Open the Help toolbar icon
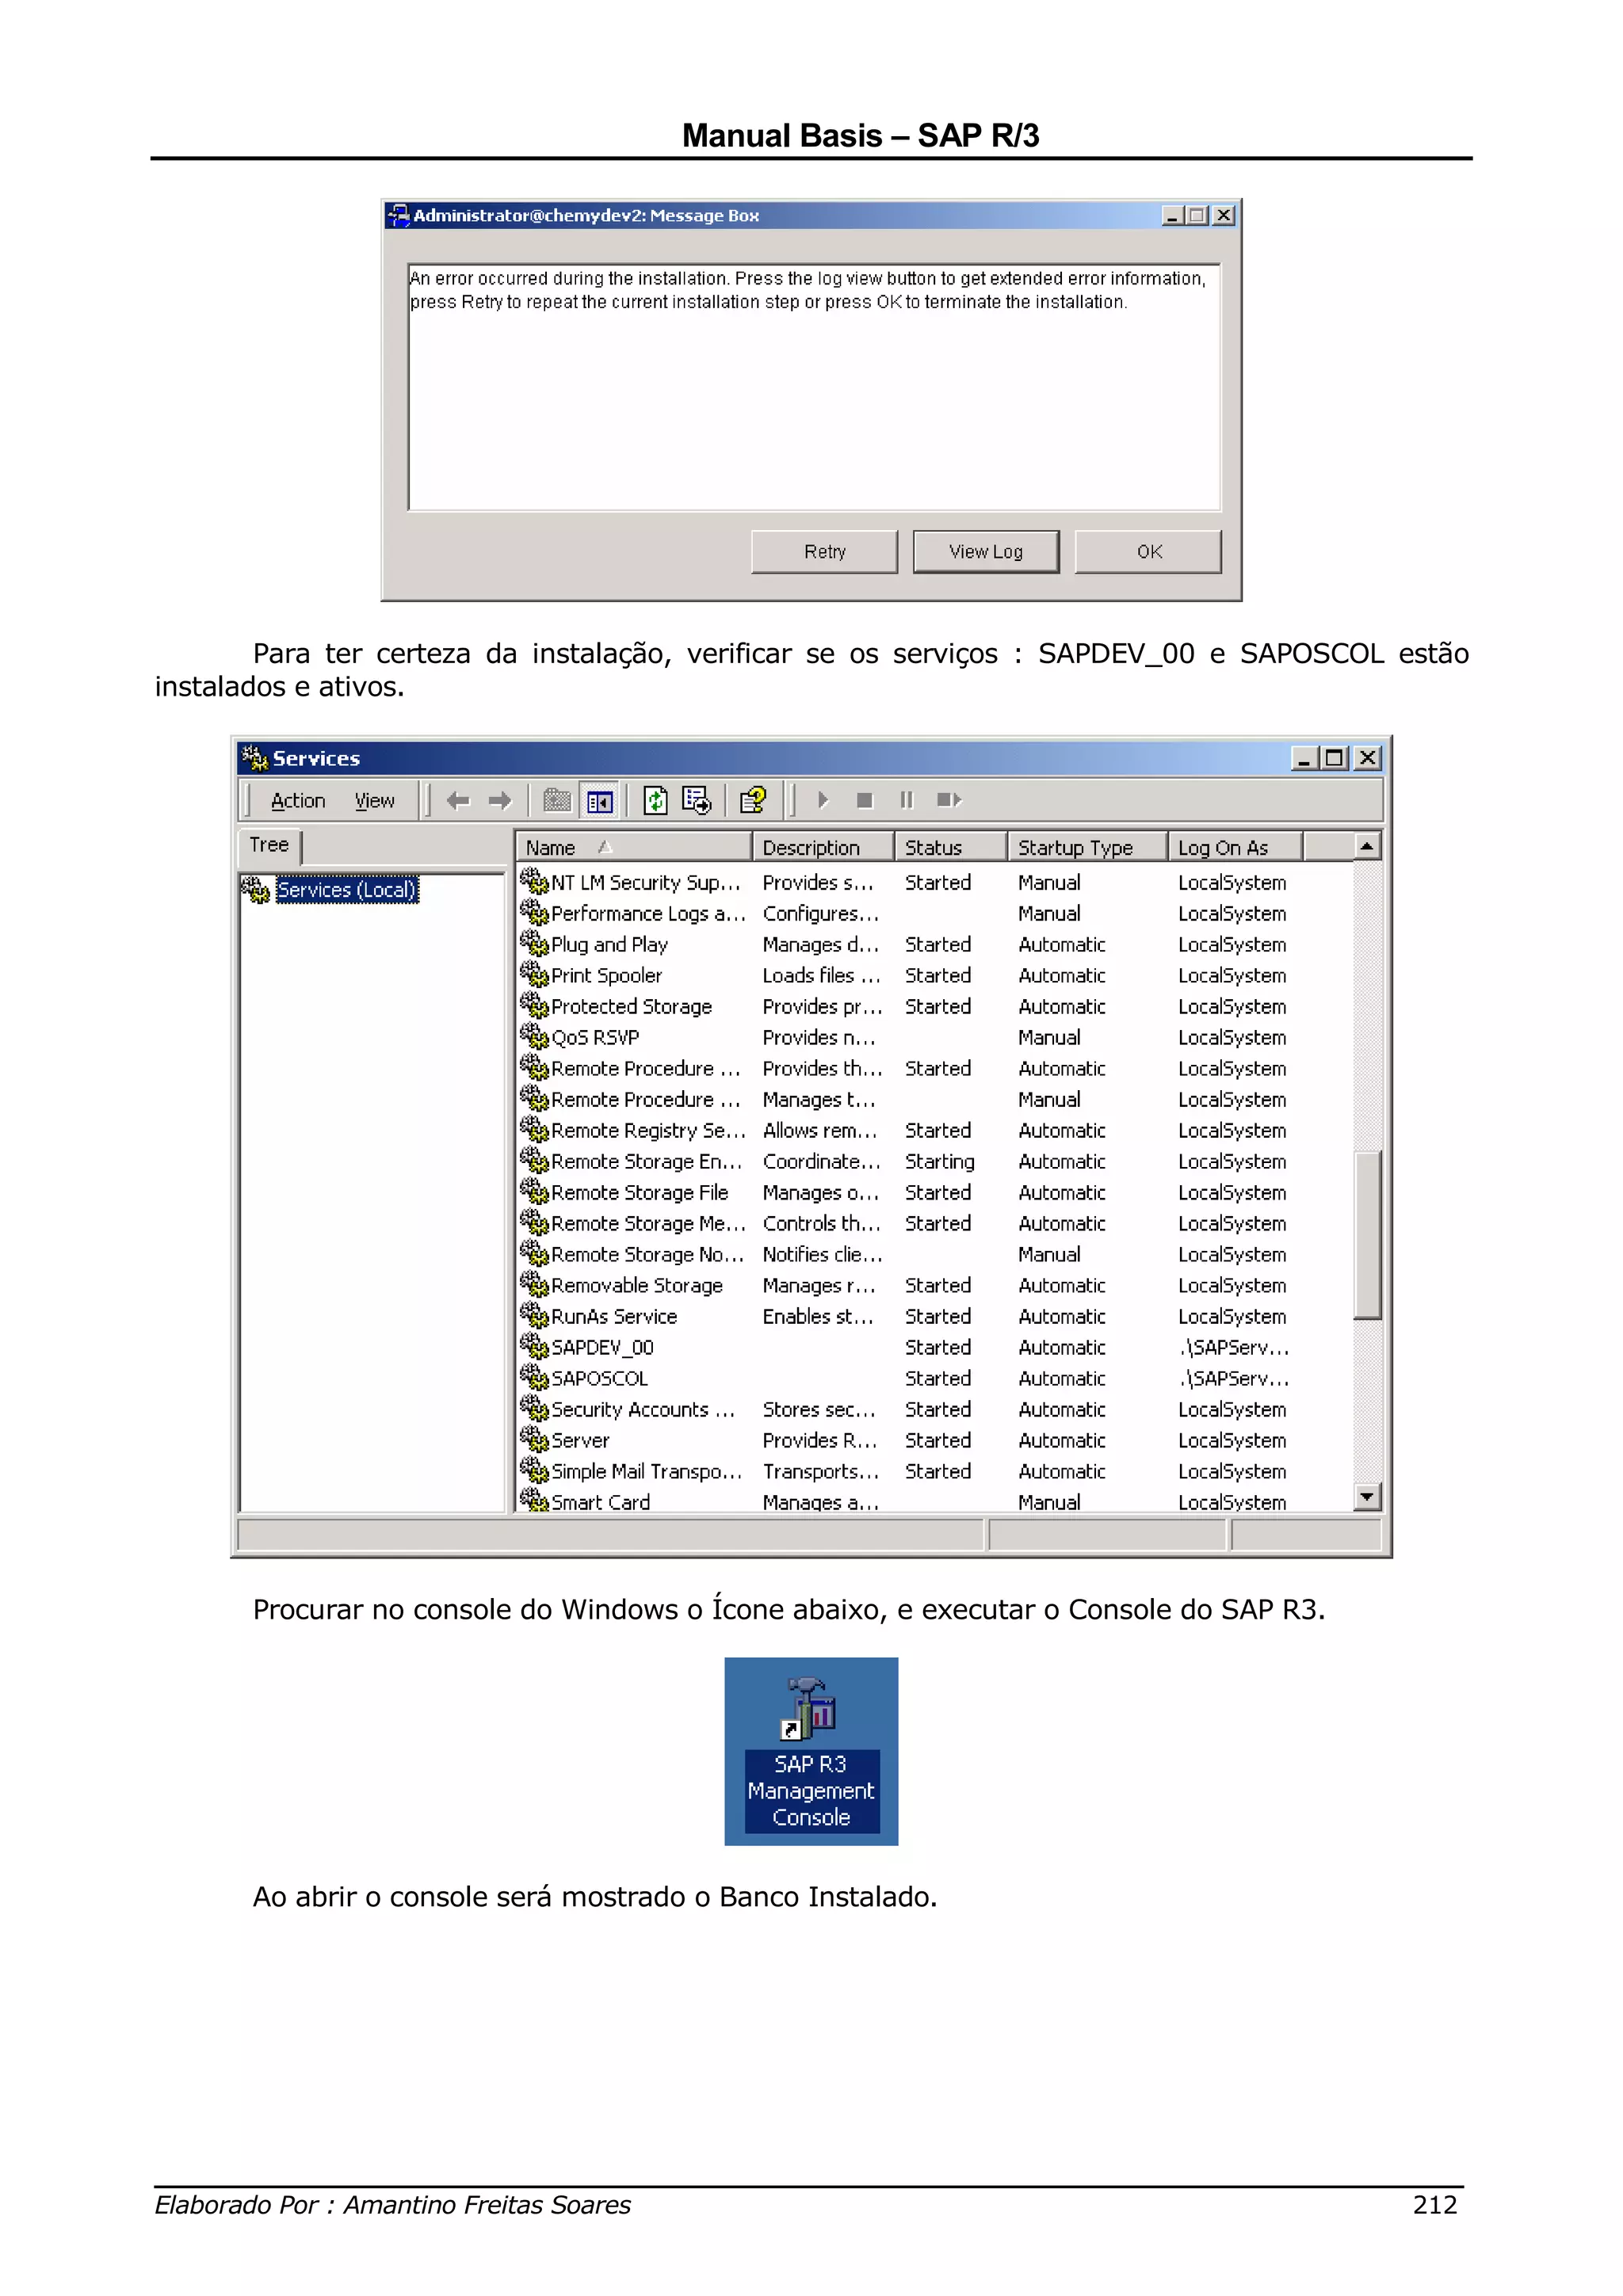 tap(753, 800)
